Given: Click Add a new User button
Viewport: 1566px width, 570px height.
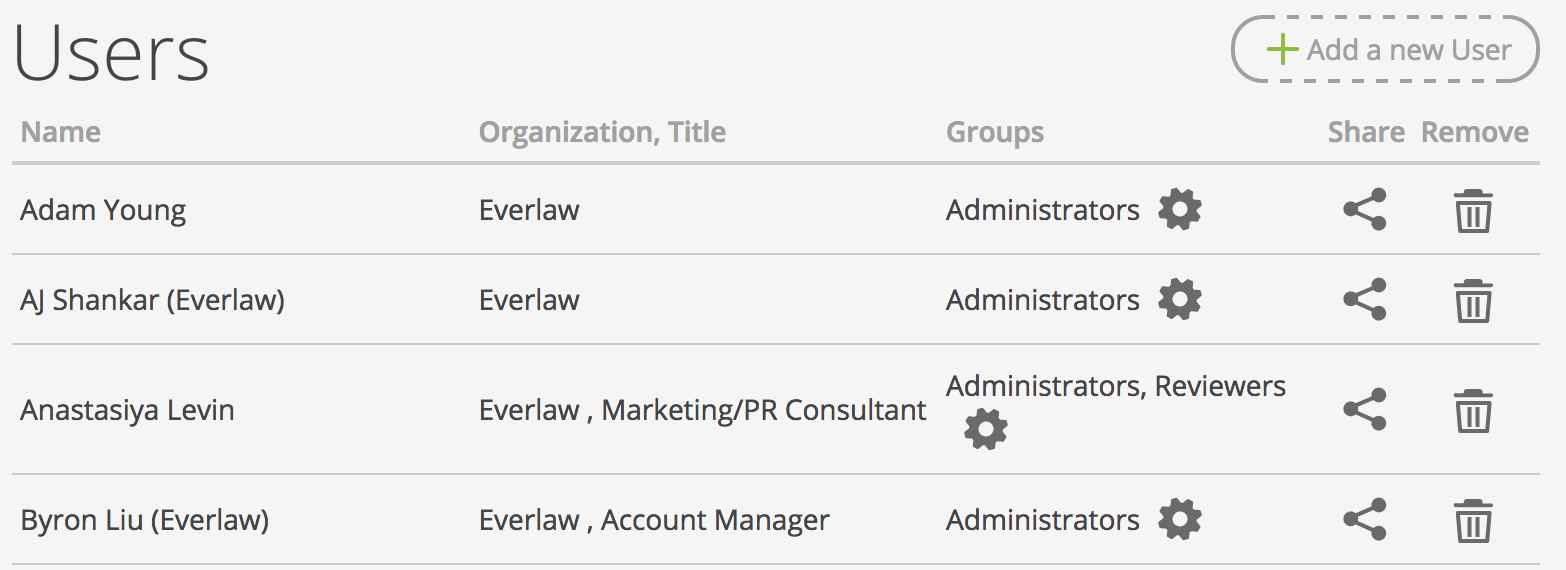Looking at the screenshot, I should pos(1385,49).
